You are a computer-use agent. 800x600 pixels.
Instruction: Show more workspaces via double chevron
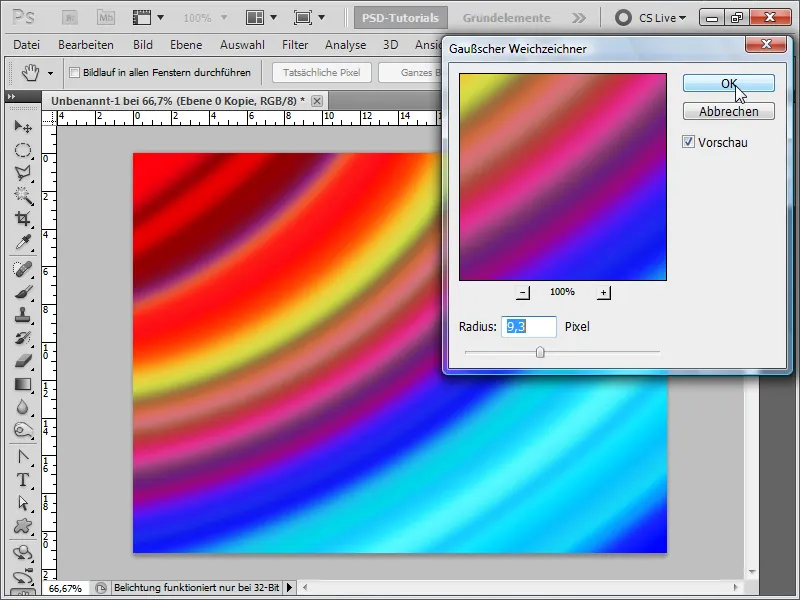click(x=579, y=18)
